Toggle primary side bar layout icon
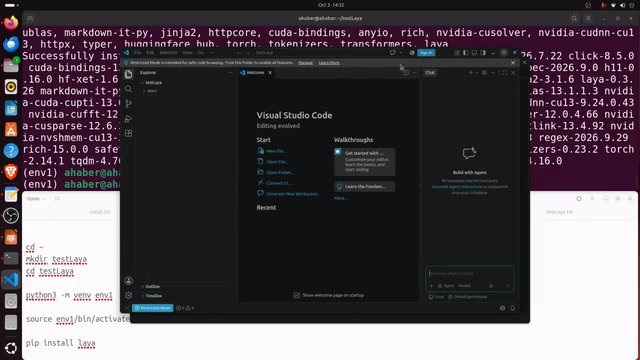Image resolution: width=640 pixels, height=360 pixels. [x=465, y=53]
